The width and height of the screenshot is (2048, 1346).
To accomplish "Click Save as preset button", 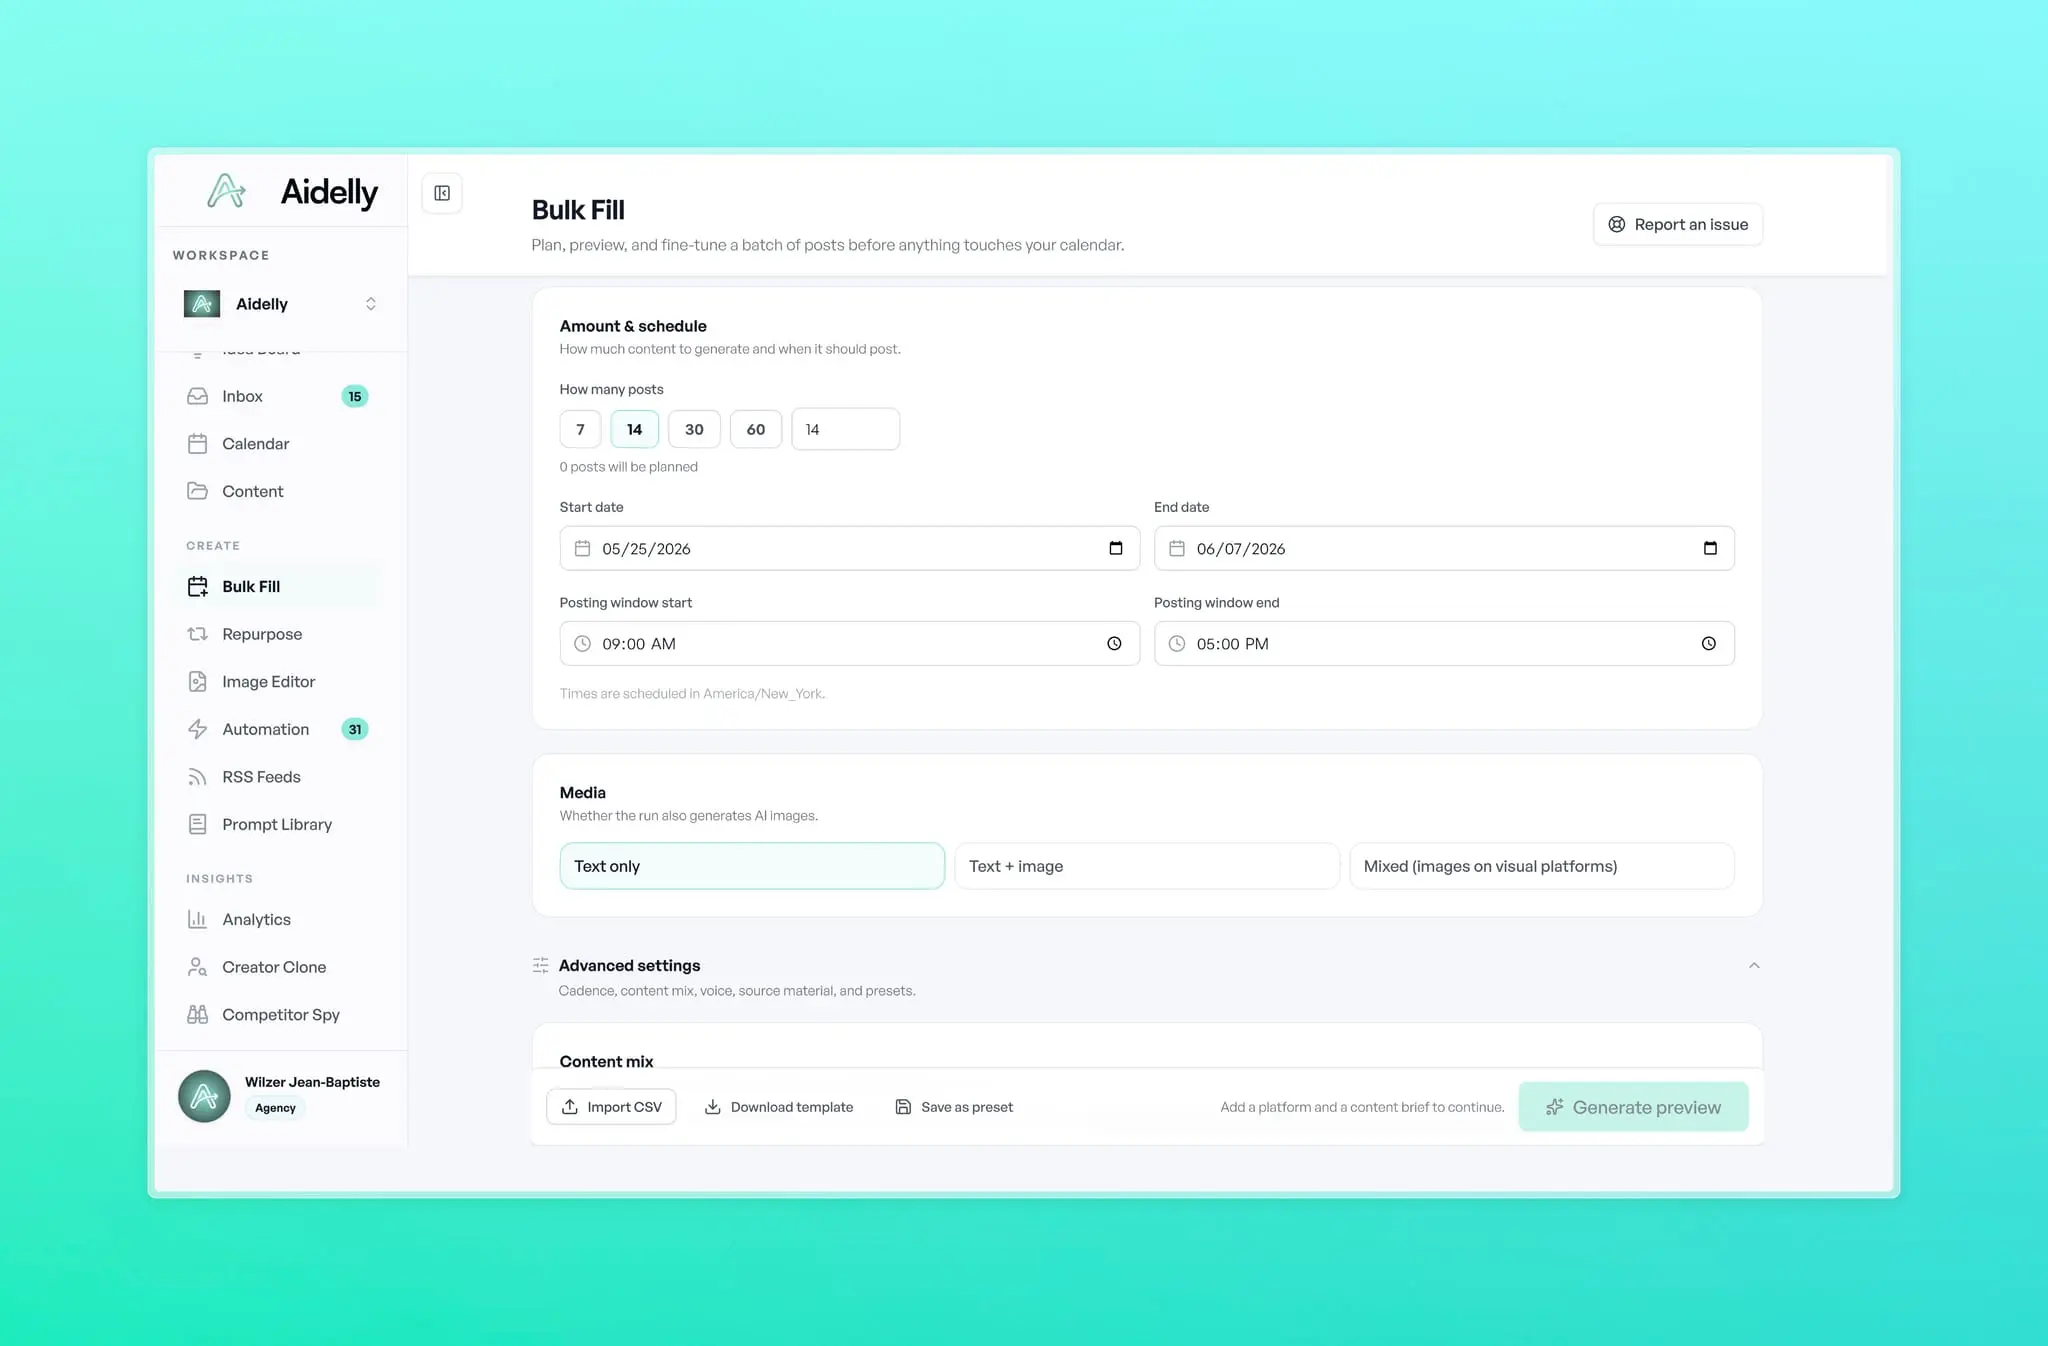I will point(954,1106).
